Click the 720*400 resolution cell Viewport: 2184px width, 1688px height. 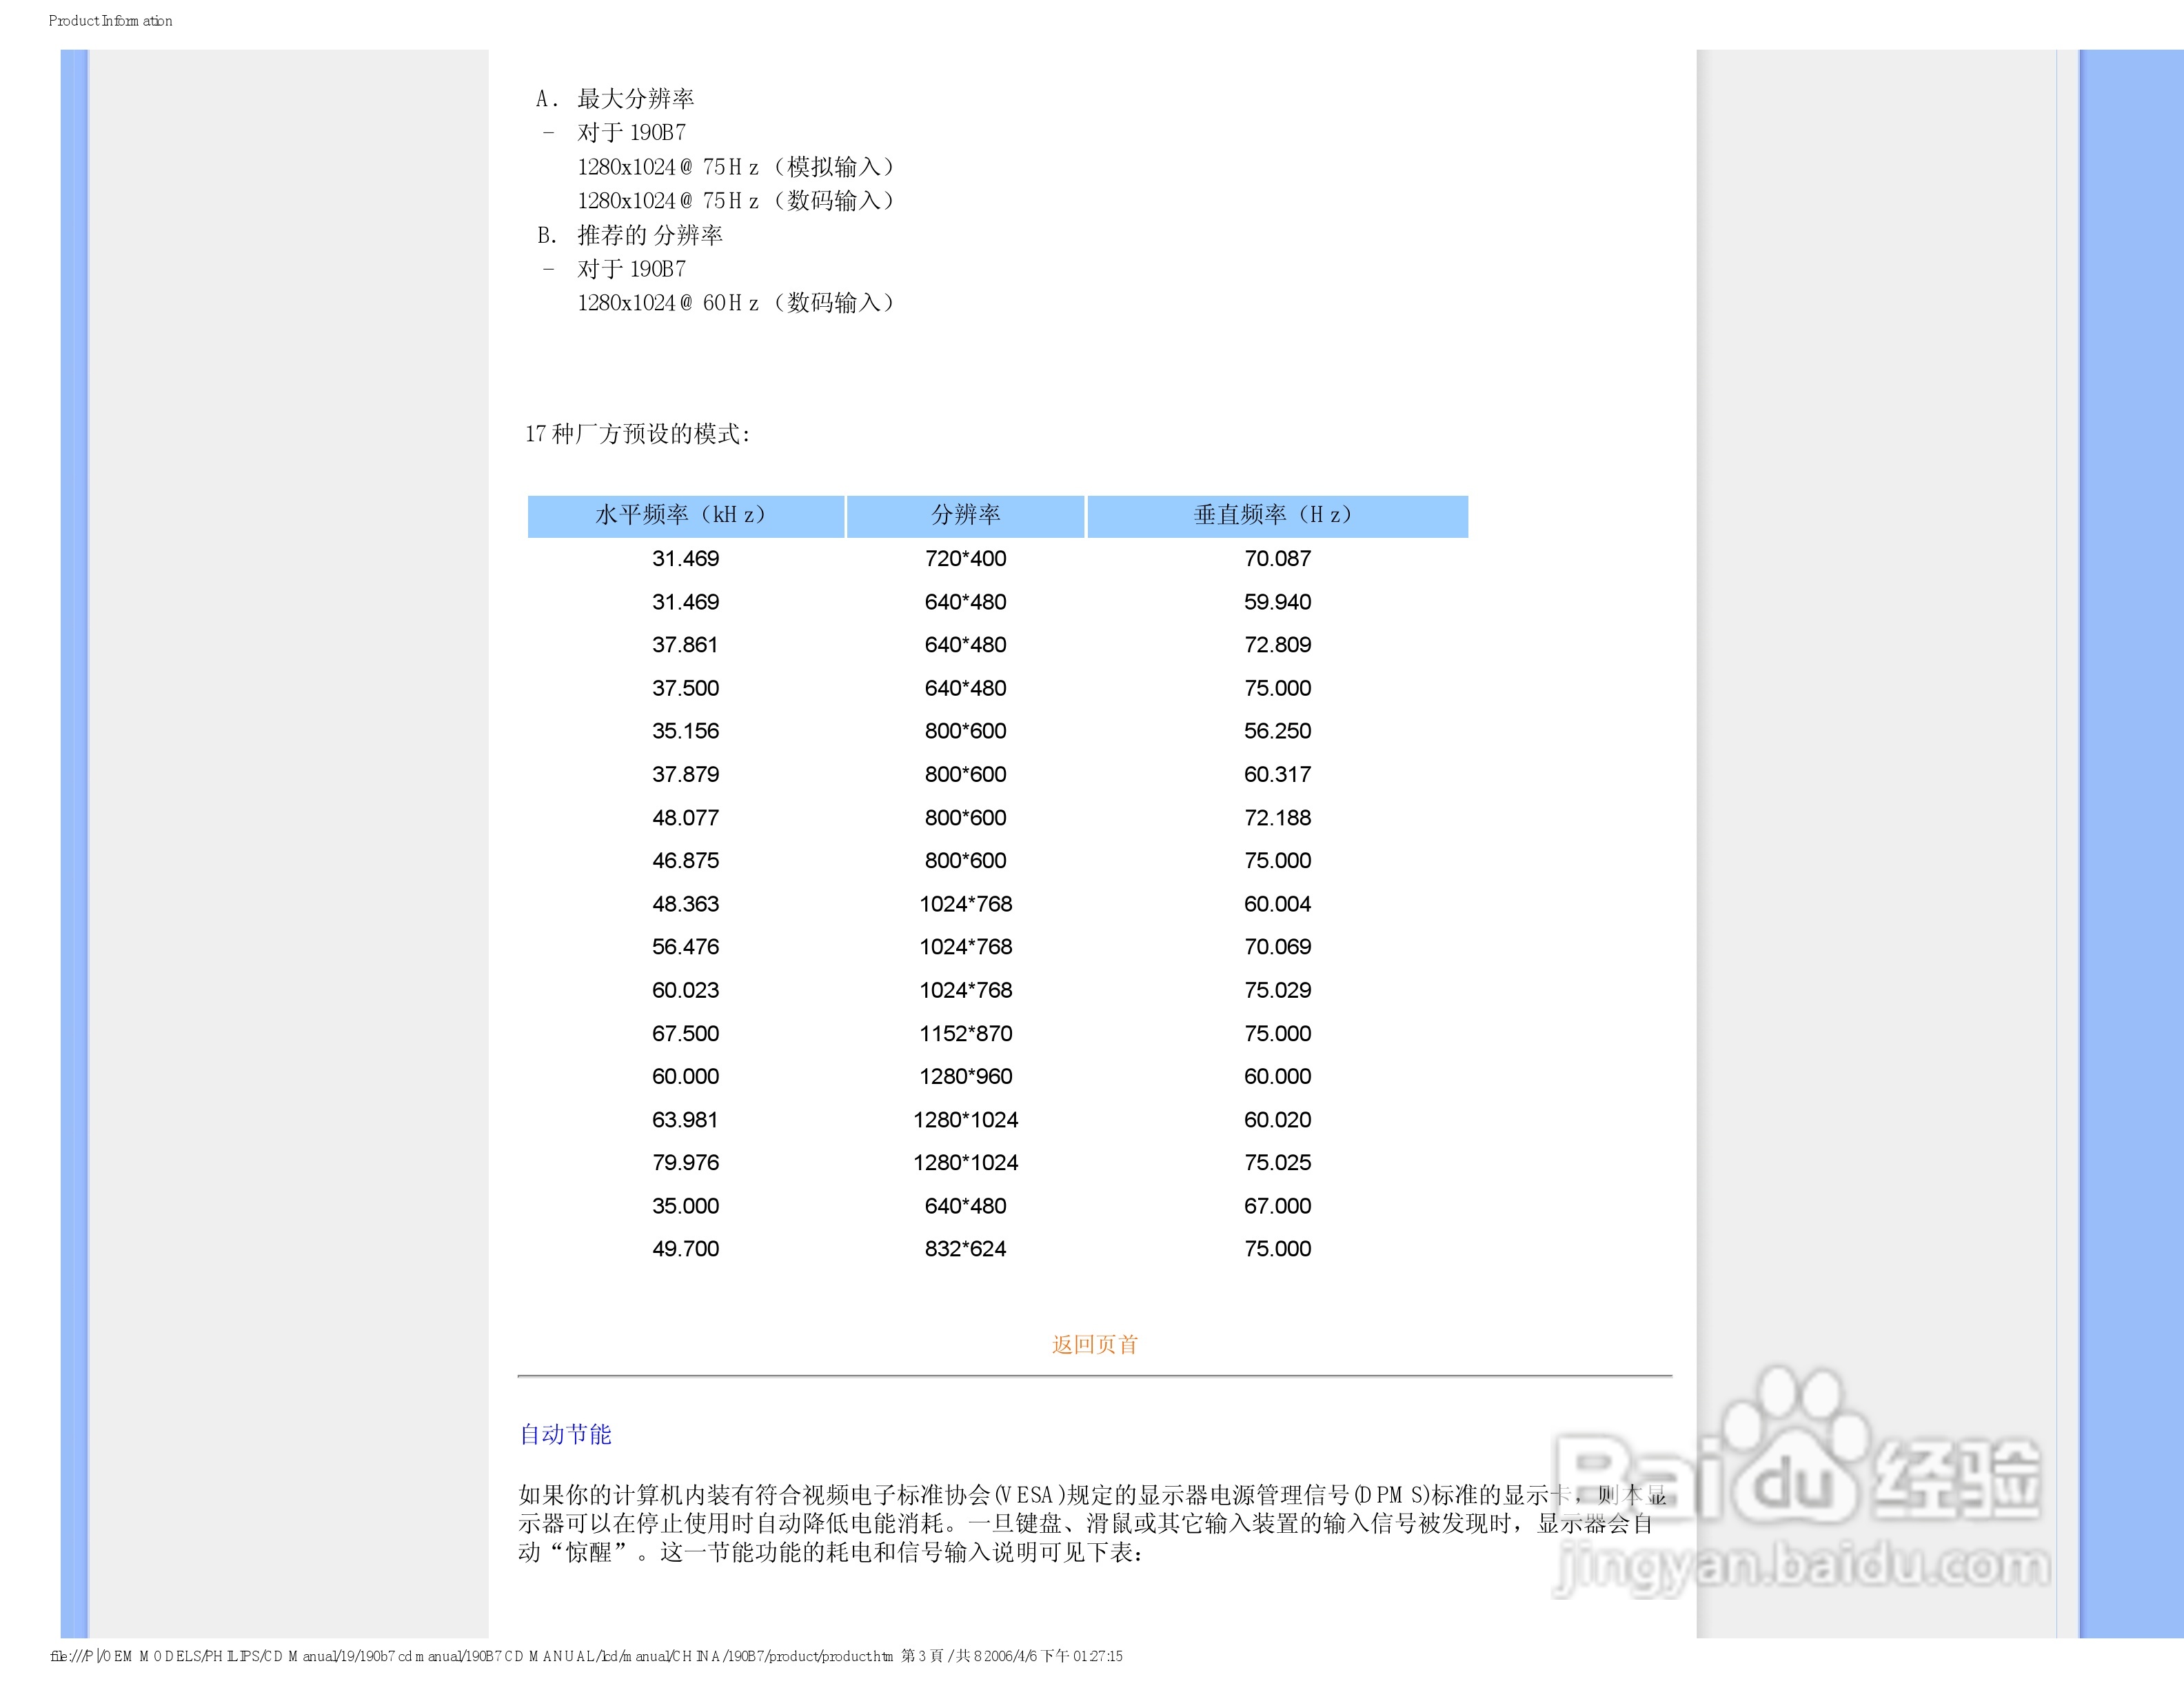tap(965, 559)
